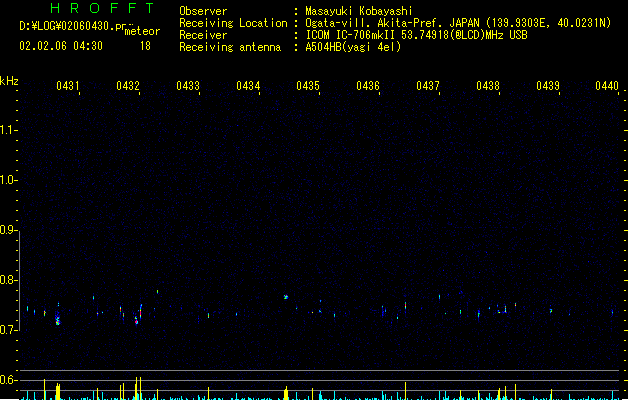Click the Receiving Location label
Viewport: 629px width, 400px height.
233,23
